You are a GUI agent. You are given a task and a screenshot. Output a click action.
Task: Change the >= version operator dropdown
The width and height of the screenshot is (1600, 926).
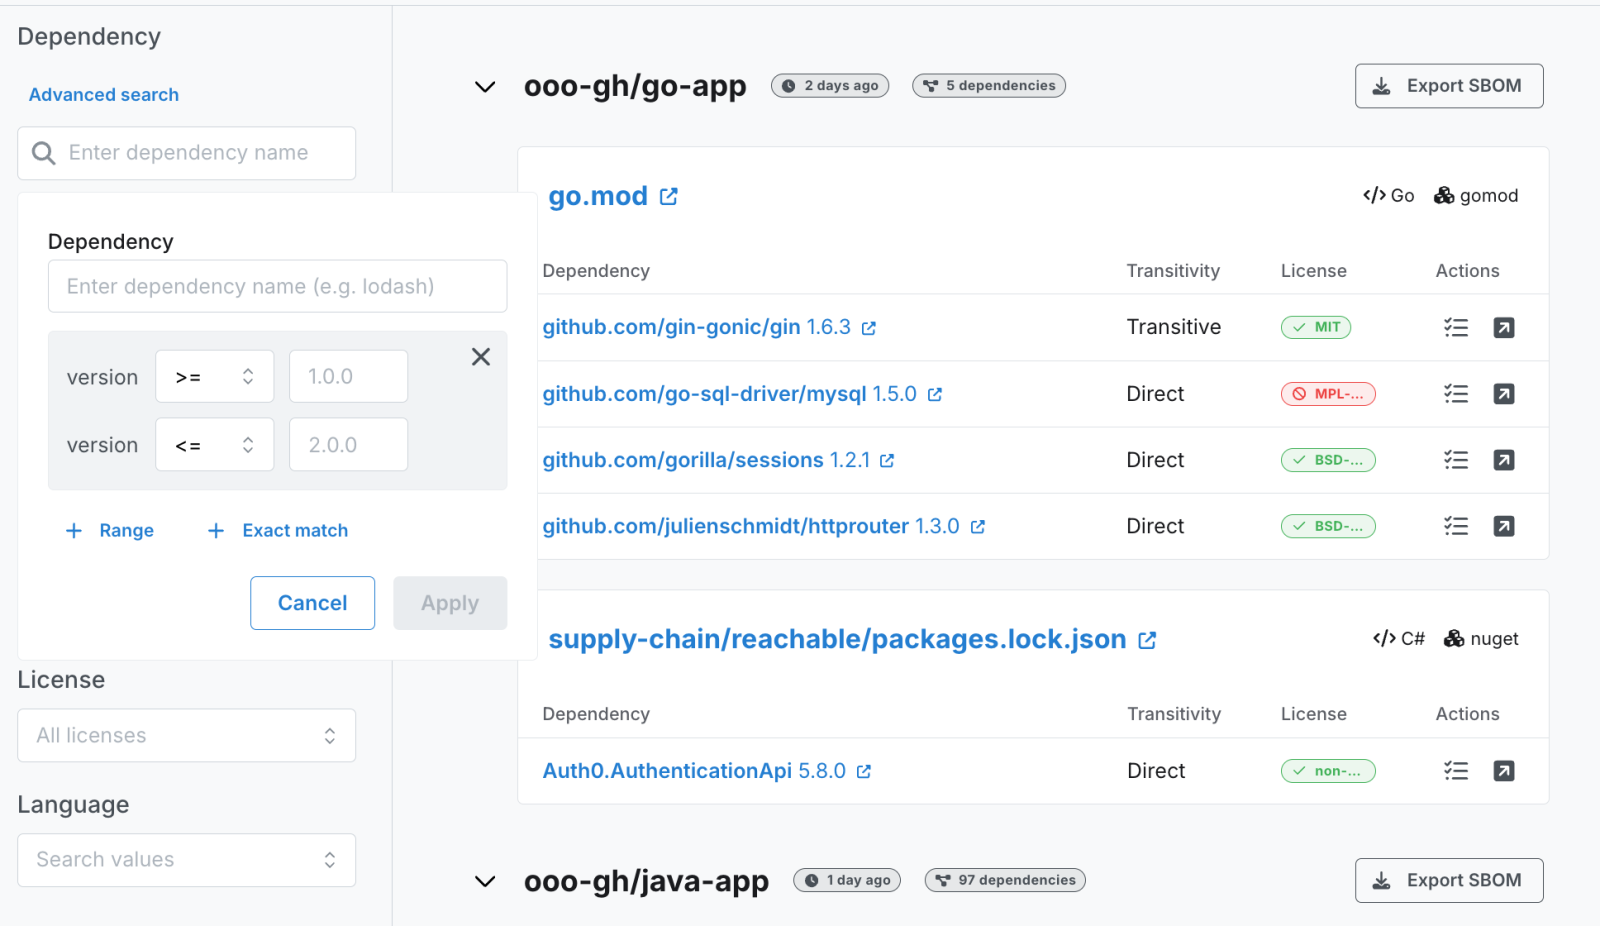214,377
